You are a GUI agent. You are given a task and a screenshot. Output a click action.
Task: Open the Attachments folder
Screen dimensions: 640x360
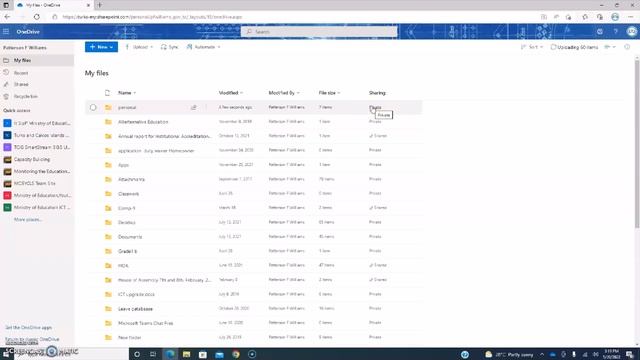coord(131,179)
